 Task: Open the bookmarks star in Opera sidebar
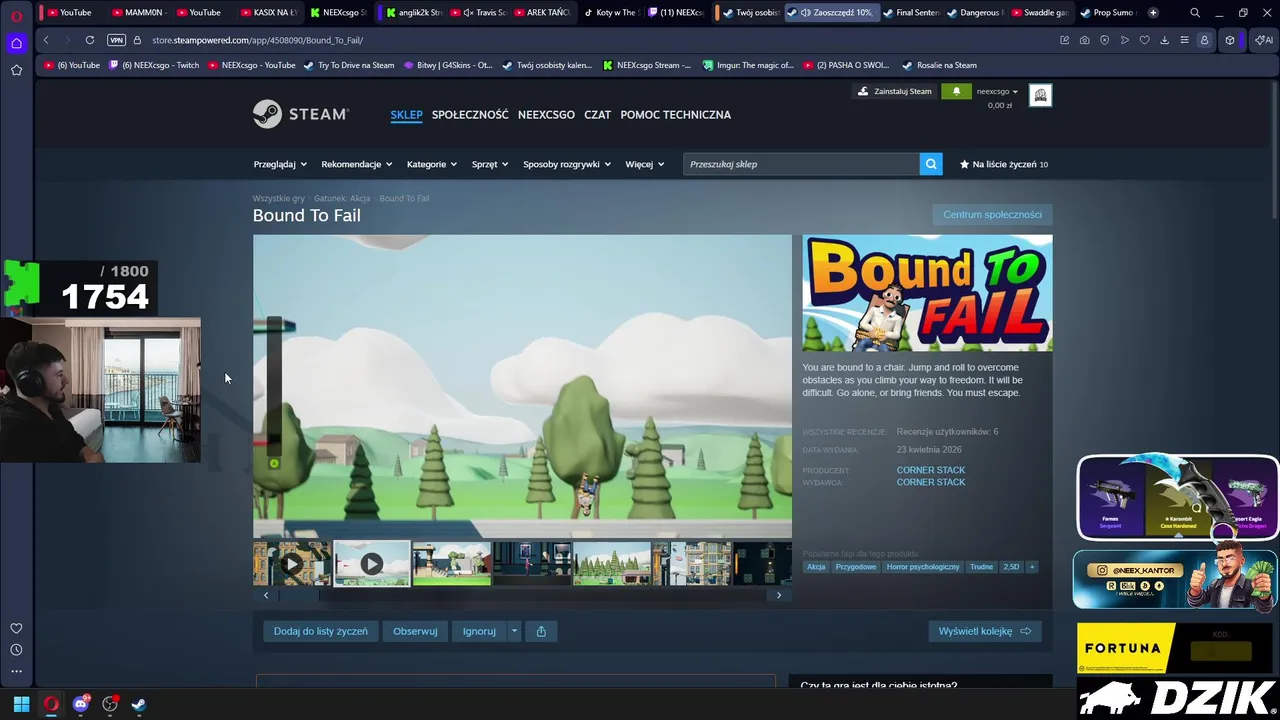16,70
